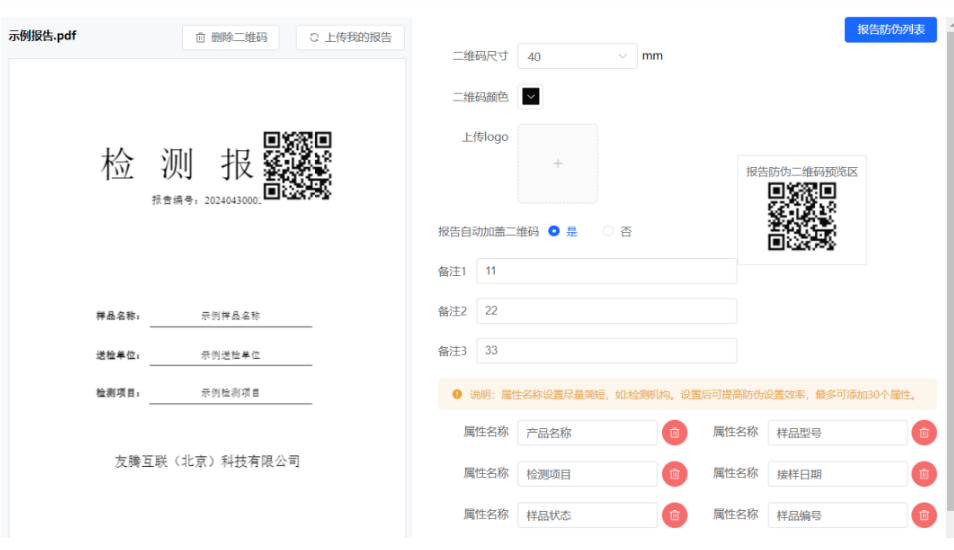Delete the 样品型号 attribute with its trash icon
The image size is (954, 550).
pos(924,433)
